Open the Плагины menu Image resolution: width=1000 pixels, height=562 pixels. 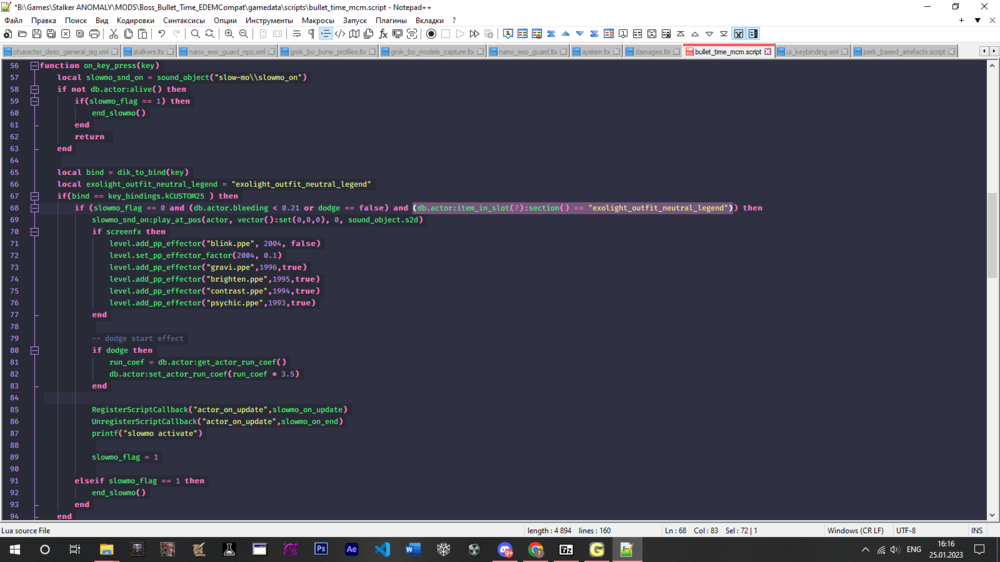[391, 20]
